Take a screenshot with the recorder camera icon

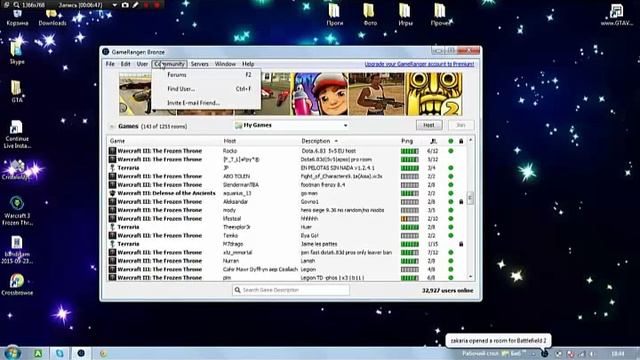coord(125,5)
